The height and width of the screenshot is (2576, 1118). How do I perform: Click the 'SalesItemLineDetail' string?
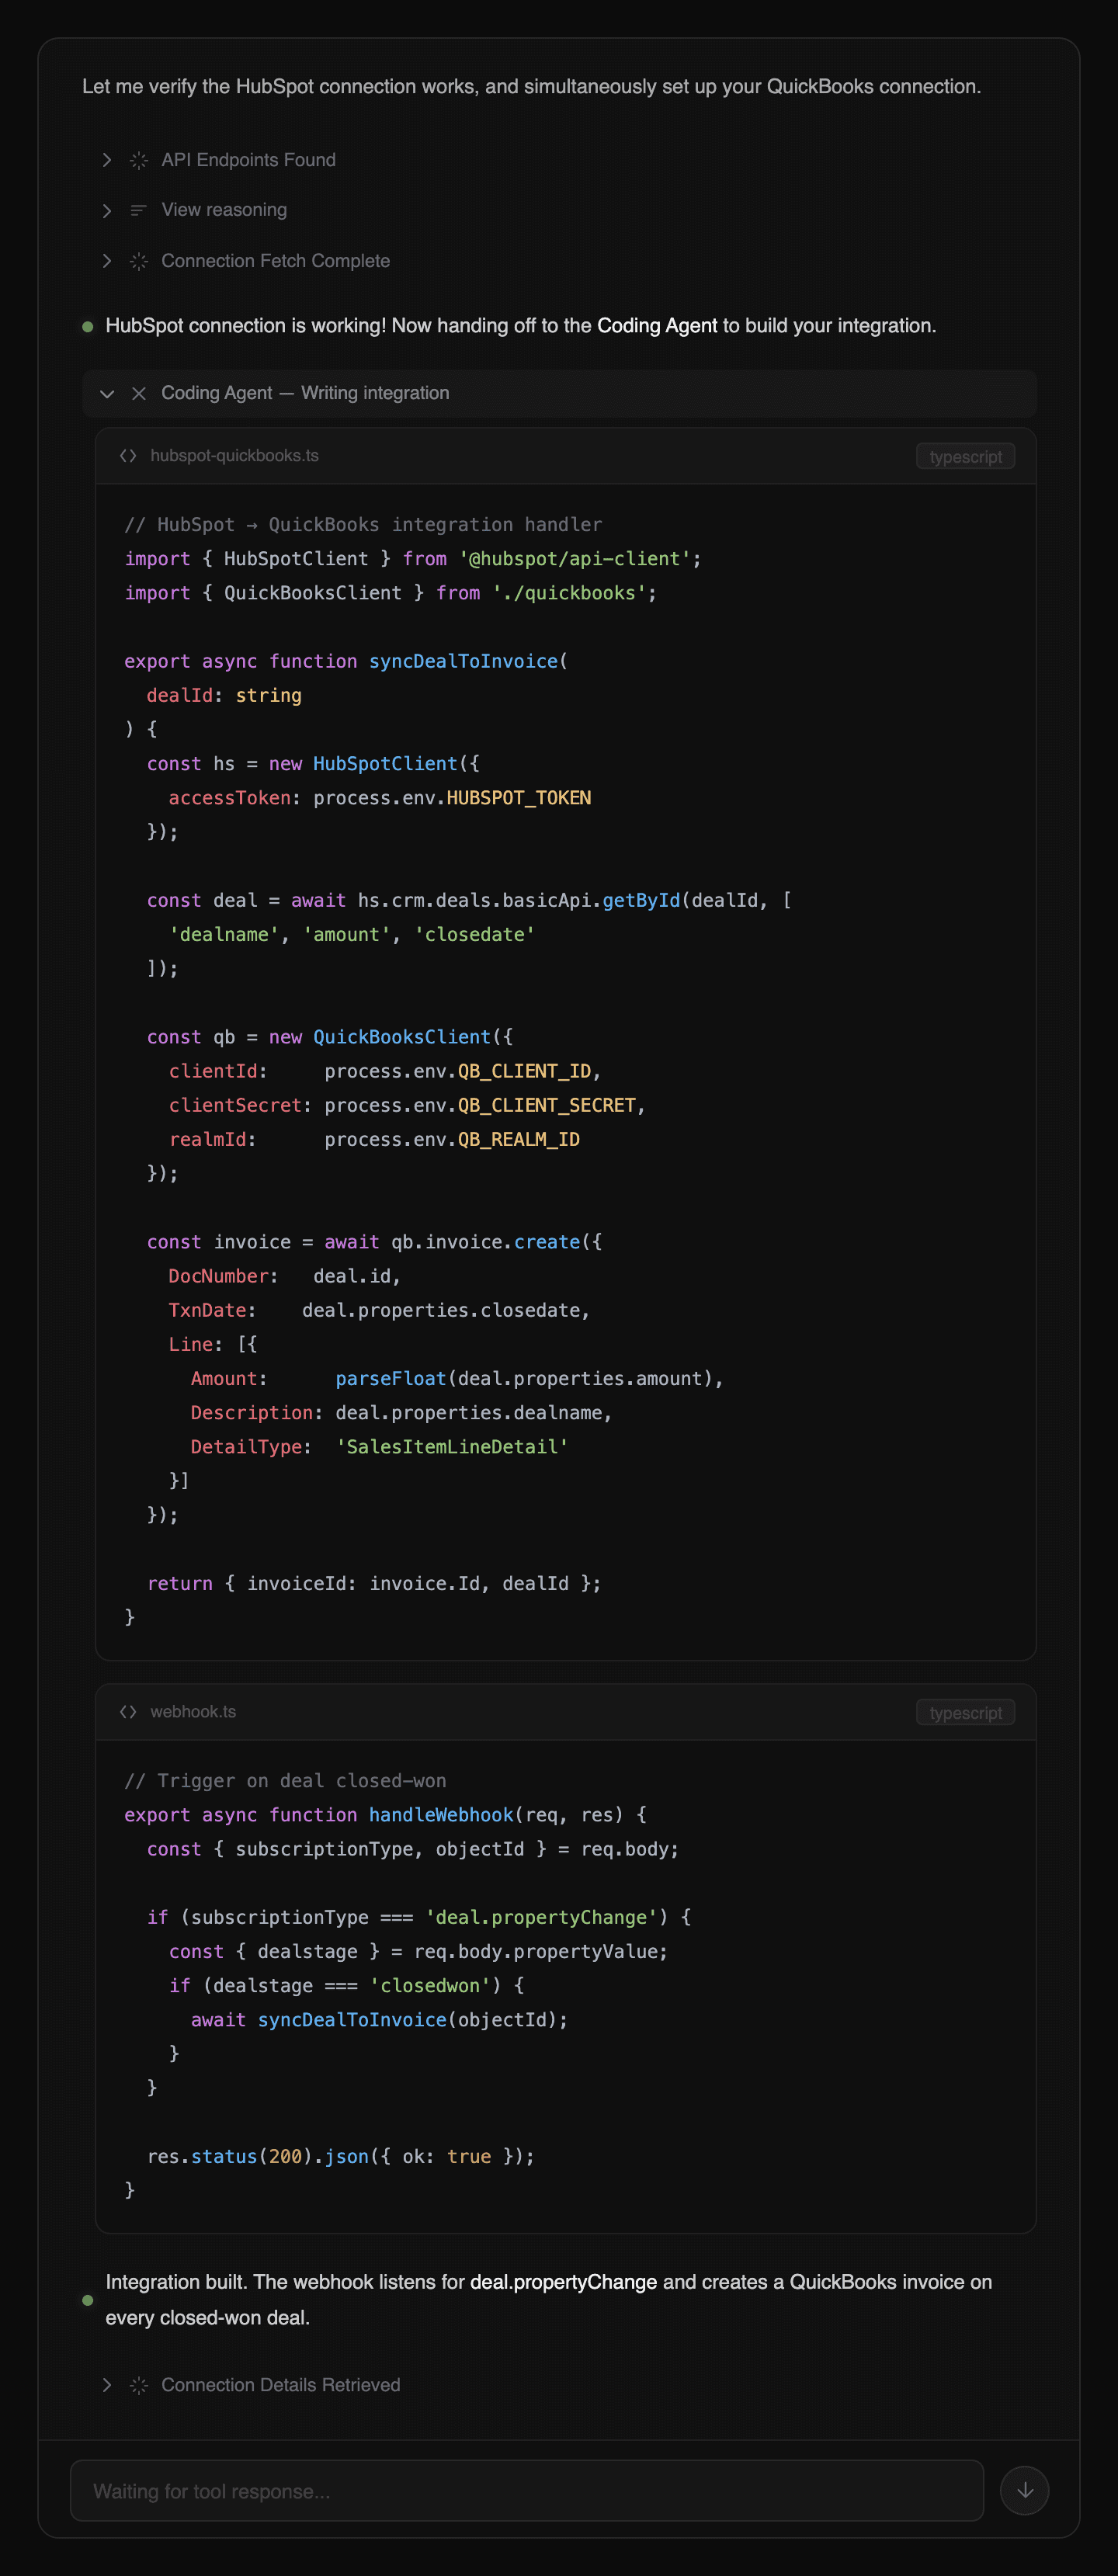(452, 1447)
